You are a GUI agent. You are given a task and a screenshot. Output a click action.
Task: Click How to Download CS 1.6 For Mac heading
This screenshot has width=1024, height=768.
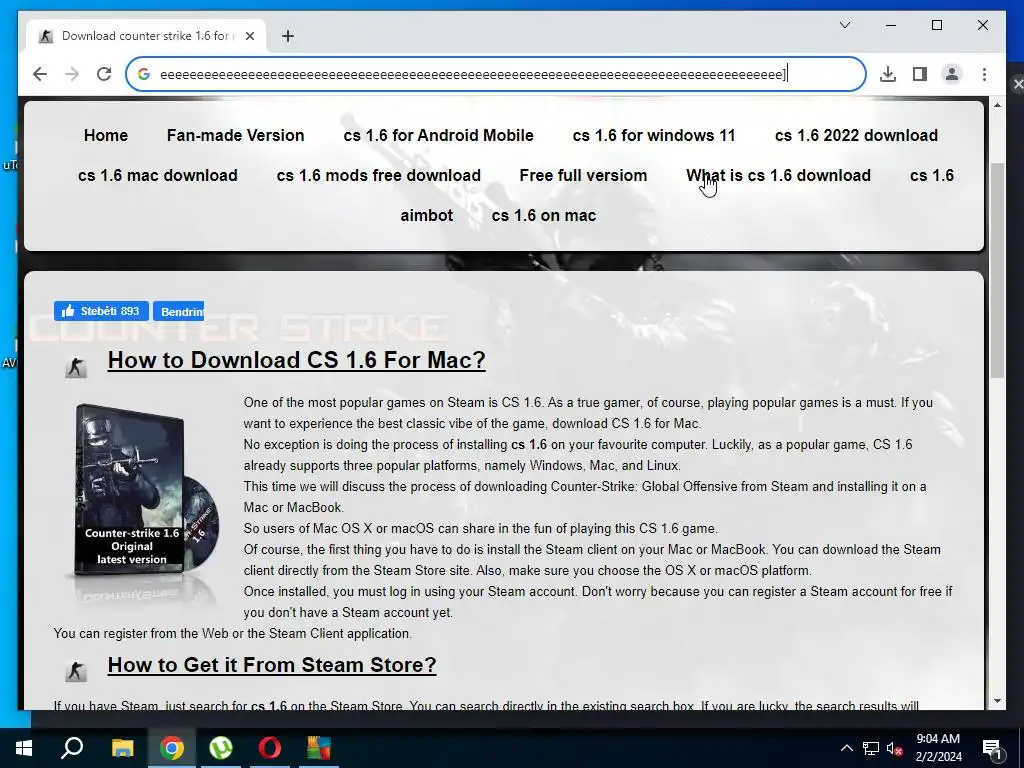[x=296, y=360]
